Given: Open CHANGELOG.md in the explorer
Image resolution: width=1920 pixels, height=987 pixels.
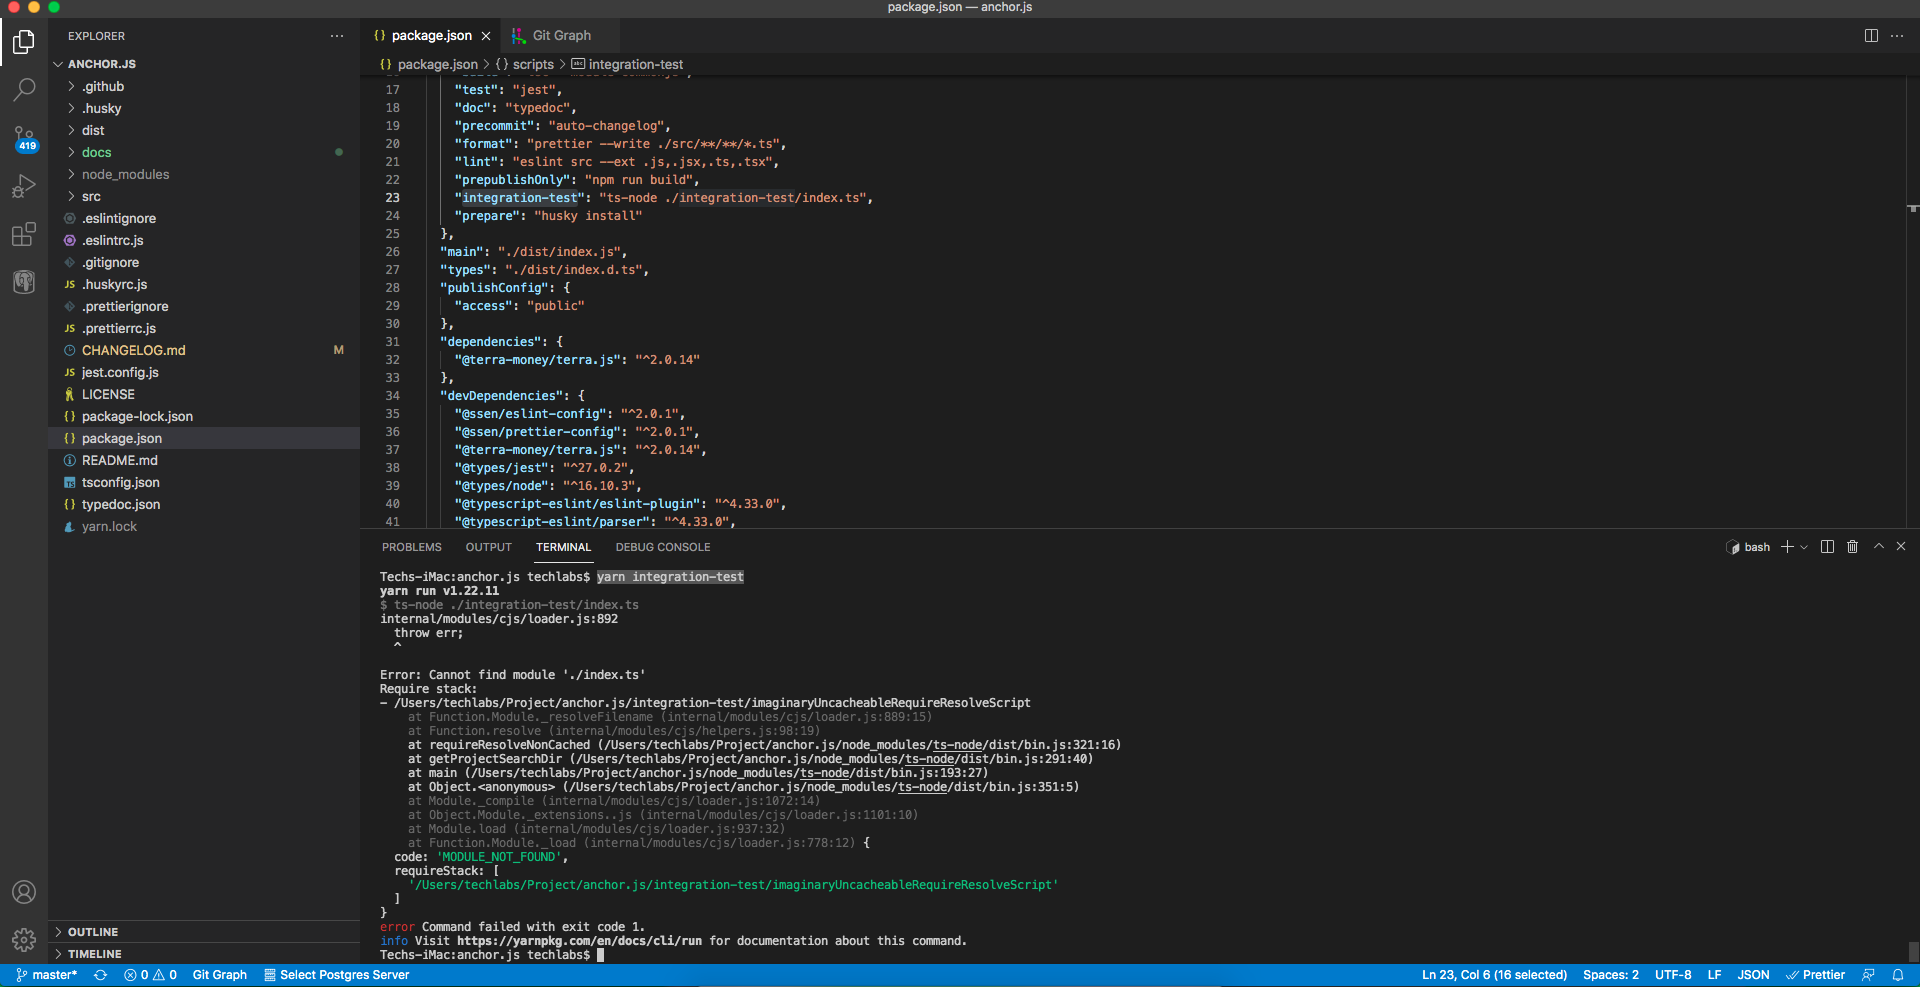Looking at the screenshot, I should click(x=204, y=351).
